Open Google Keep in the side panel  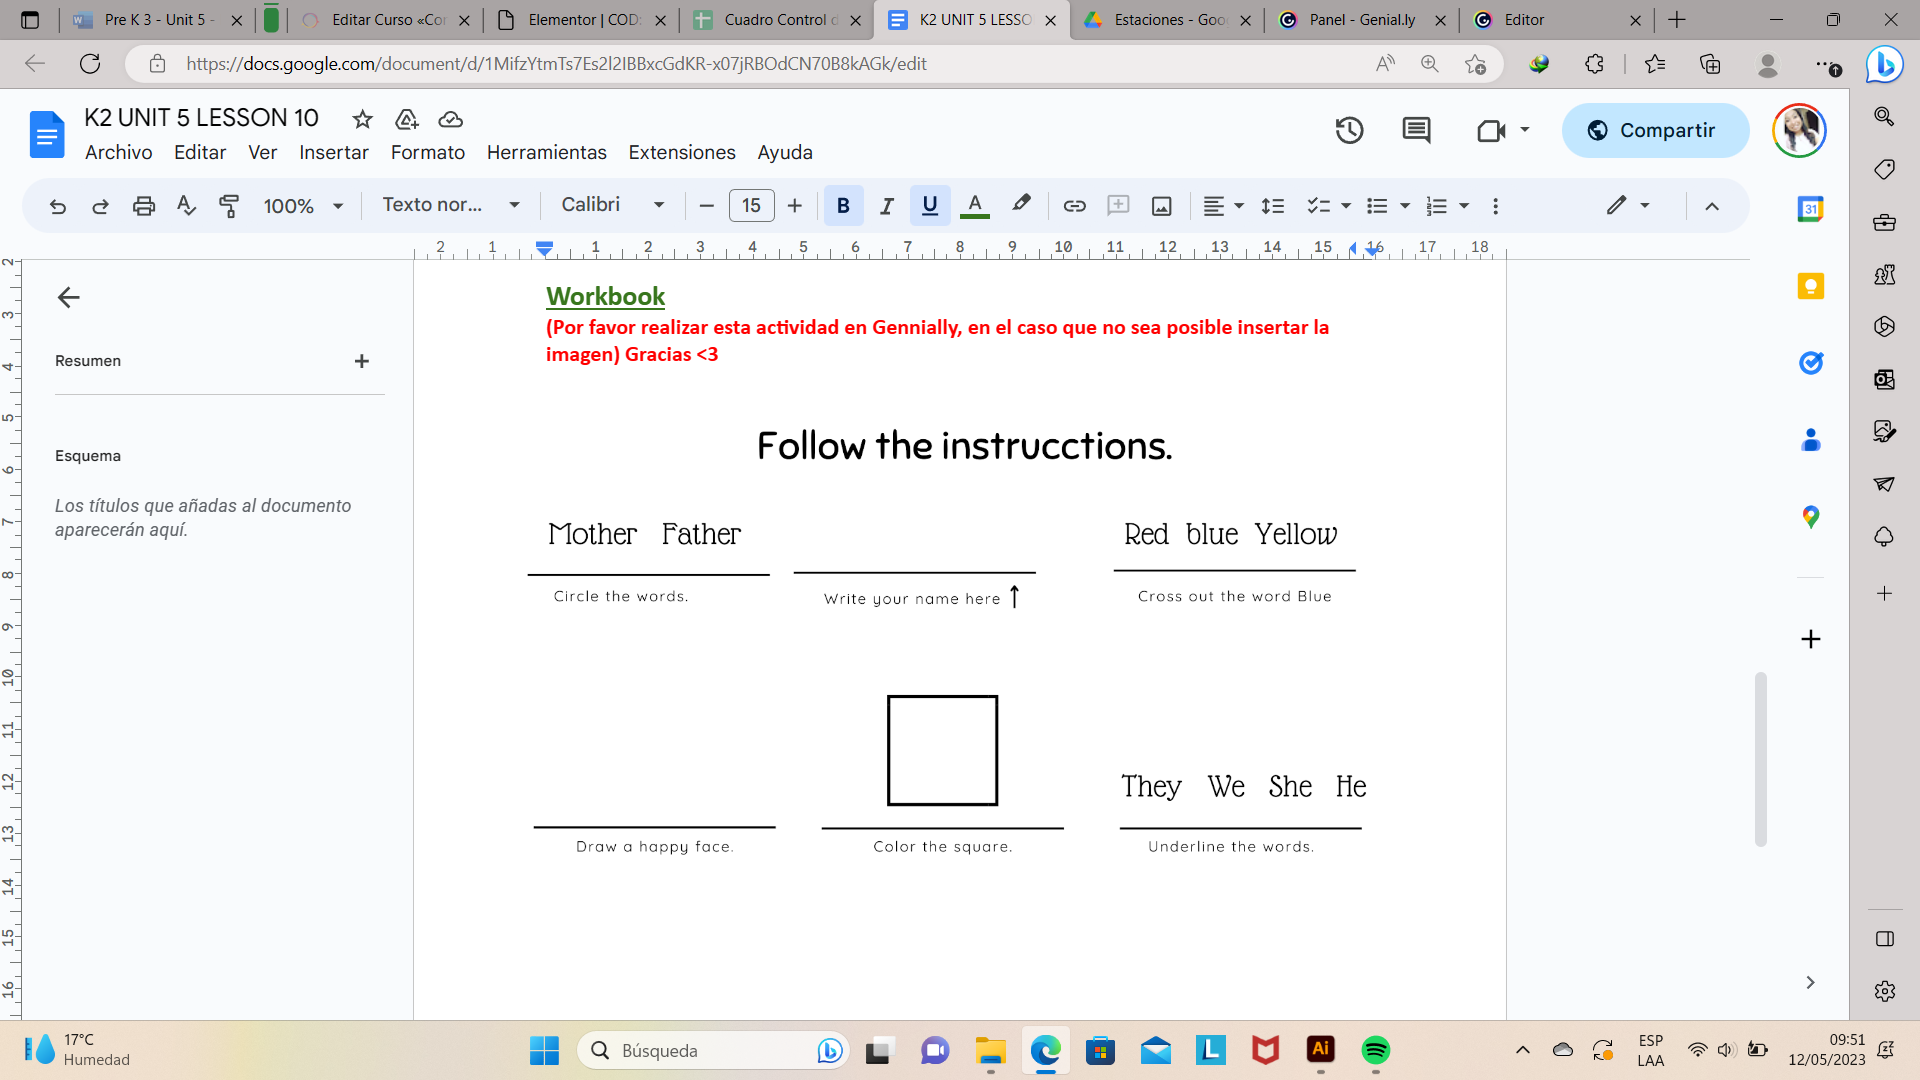(x=1810, y=286)
